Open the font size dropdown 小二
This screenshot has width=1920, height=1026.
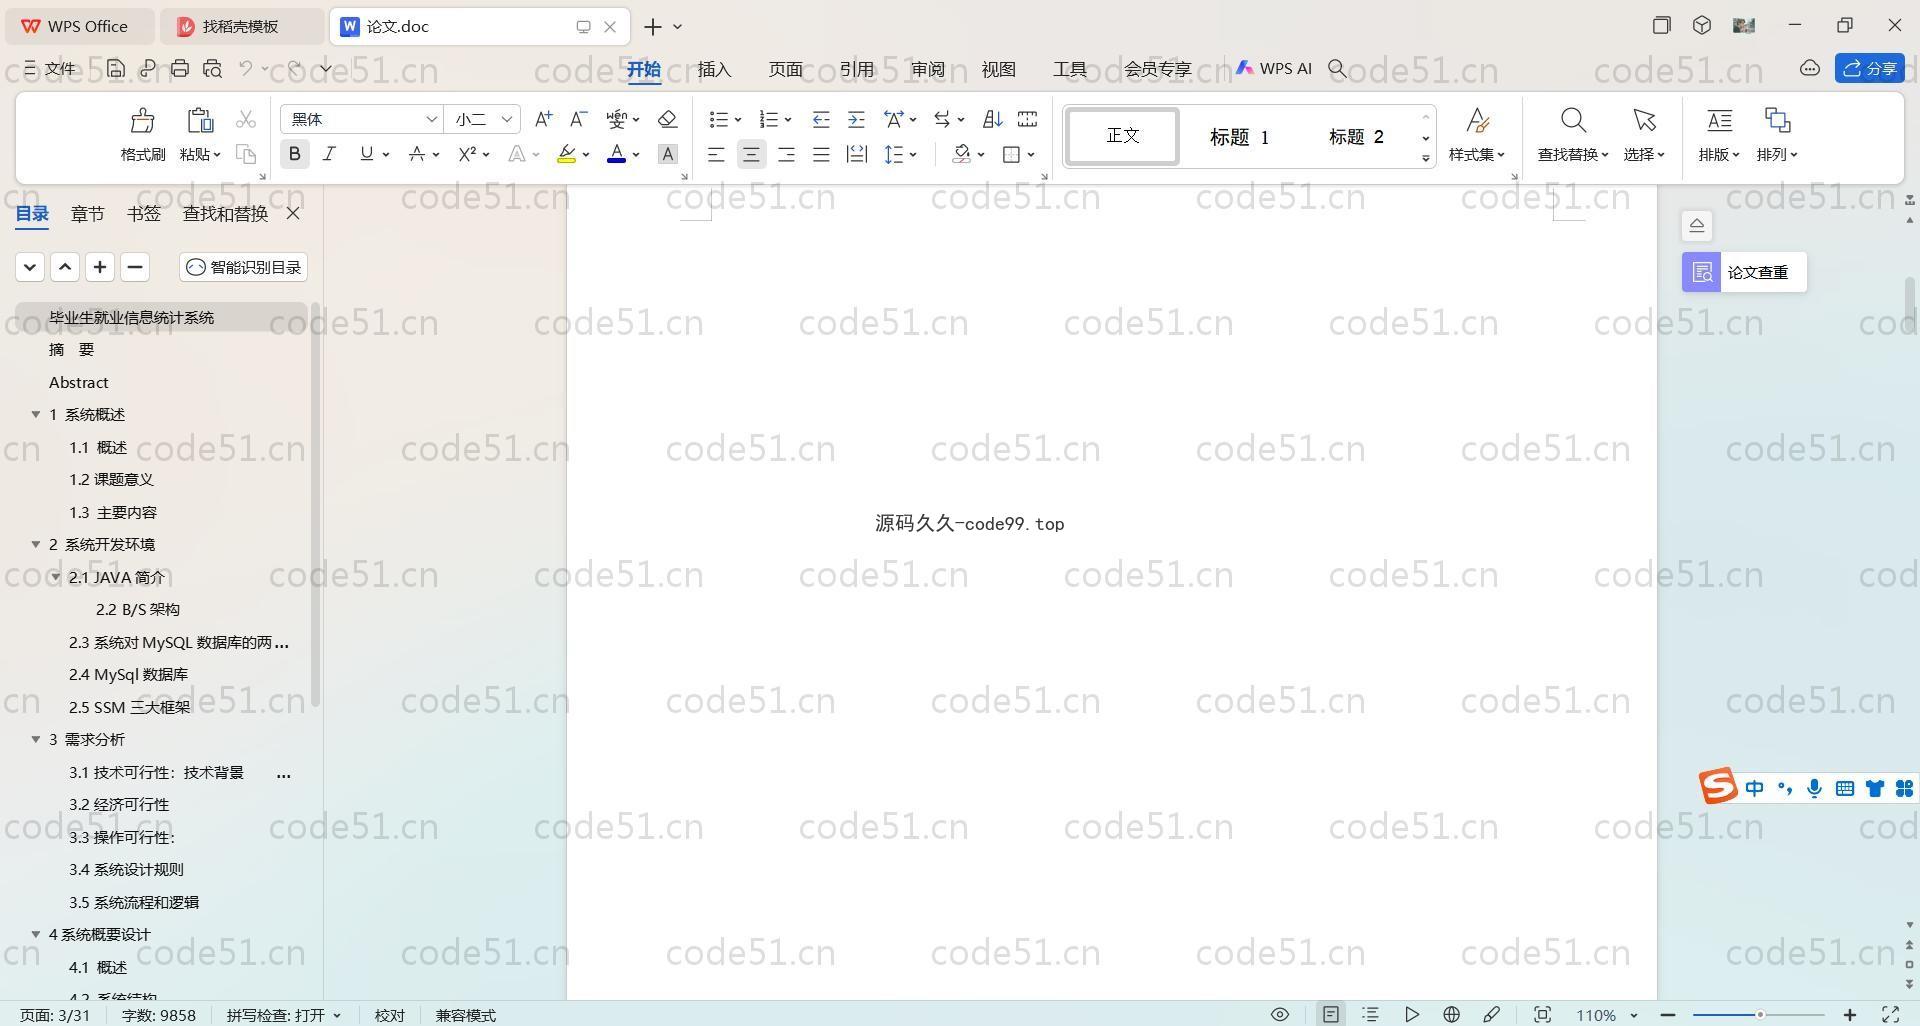pyautogui.click(x=507, y=119)
